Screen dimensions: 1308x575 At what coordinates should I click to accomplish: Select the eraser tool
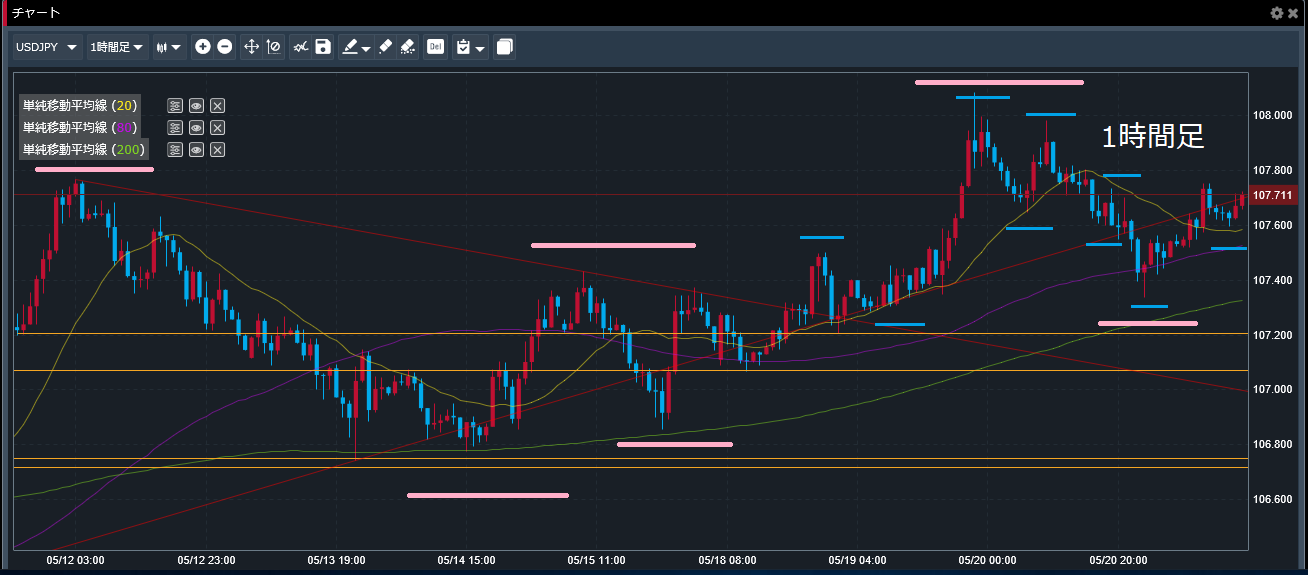385,47
